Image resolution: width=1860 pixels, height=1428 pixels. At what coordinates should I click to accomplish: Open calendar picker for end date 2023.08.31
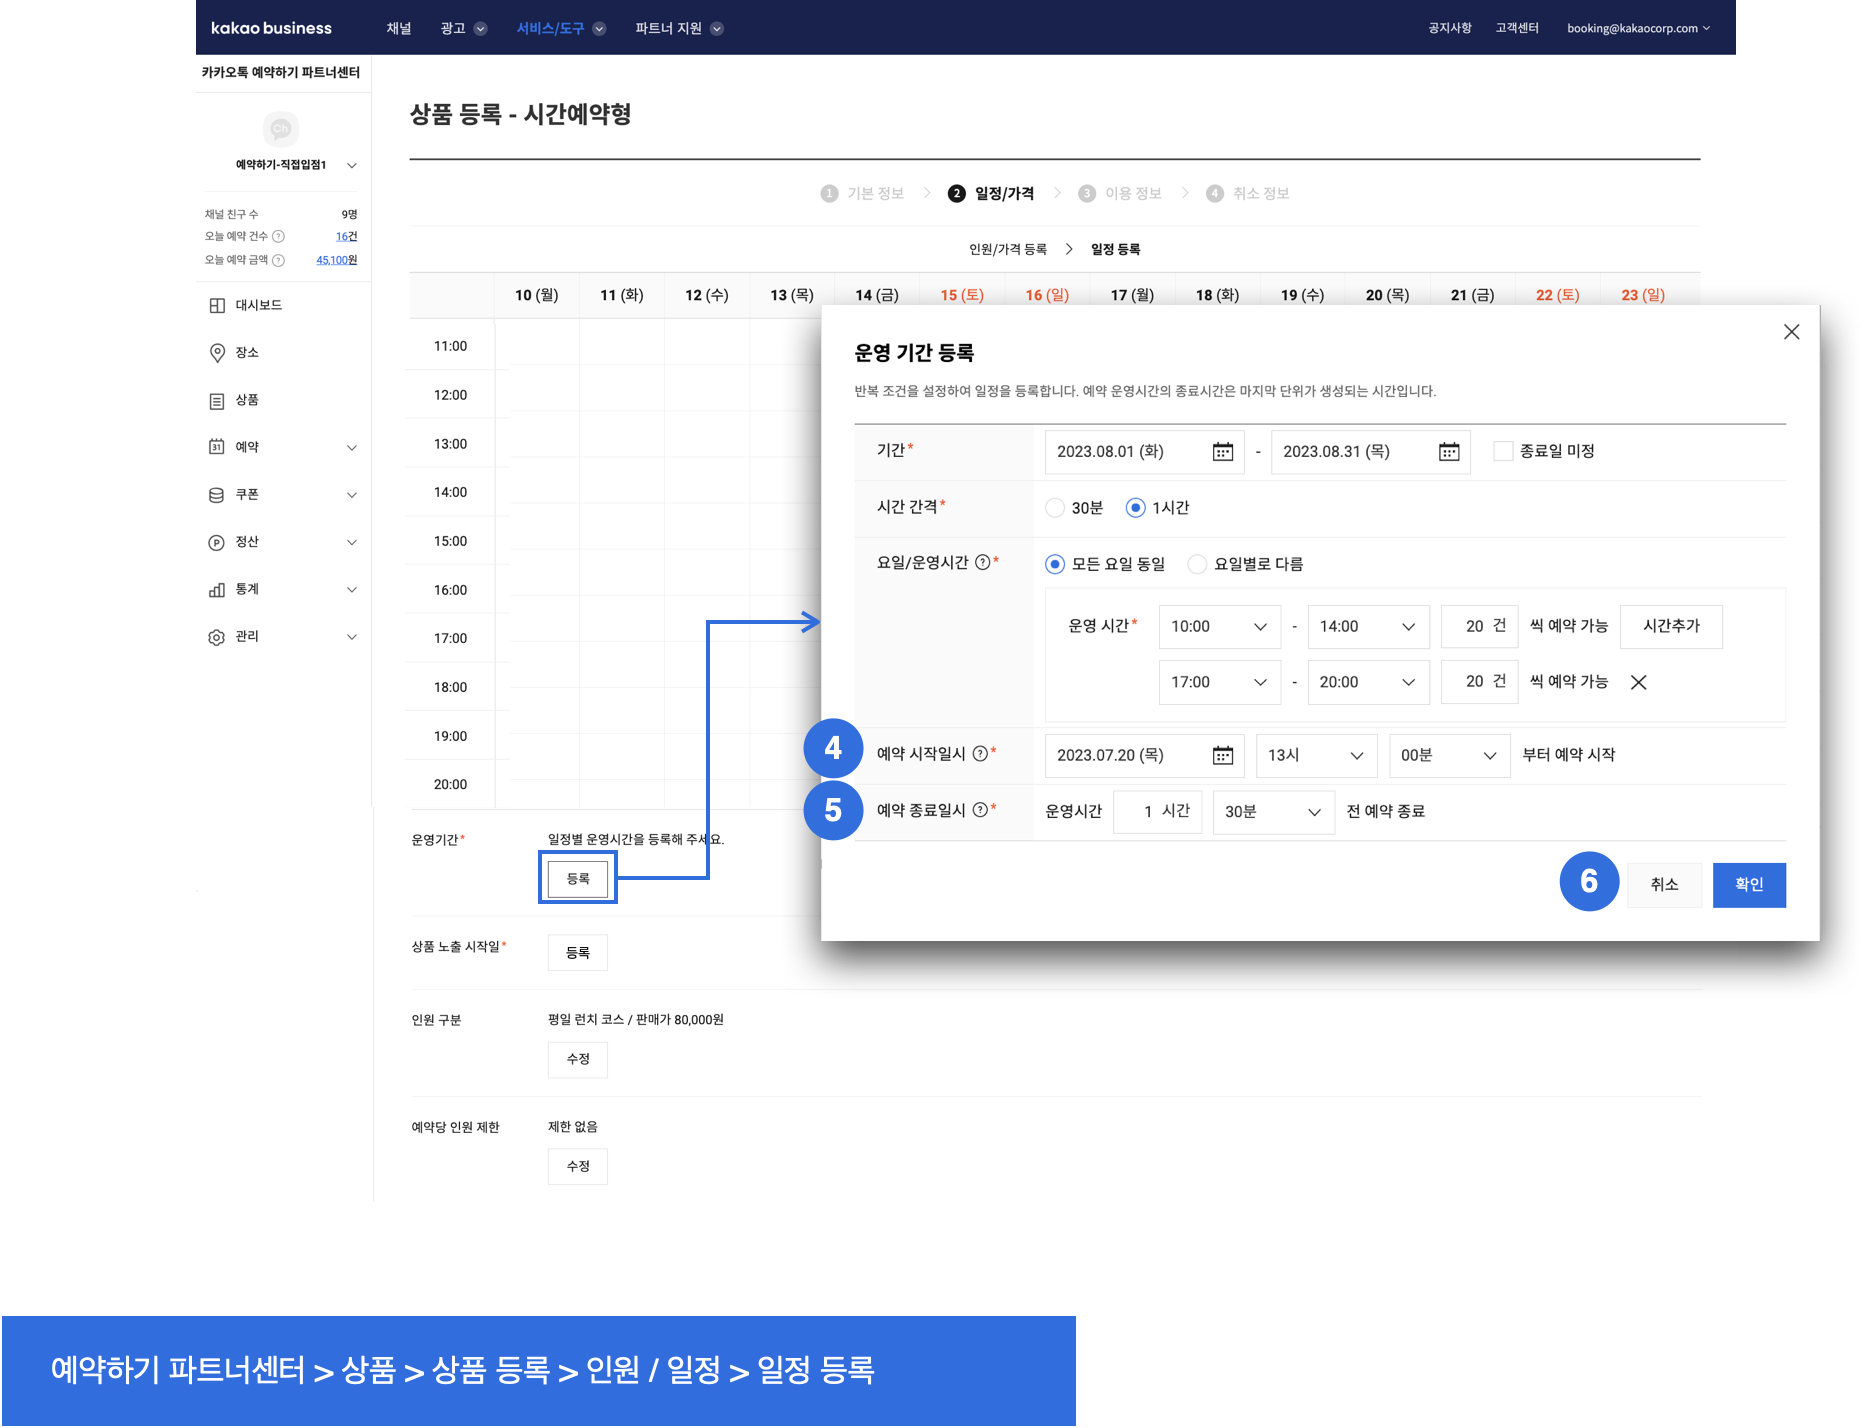[x=1448, y=452]
